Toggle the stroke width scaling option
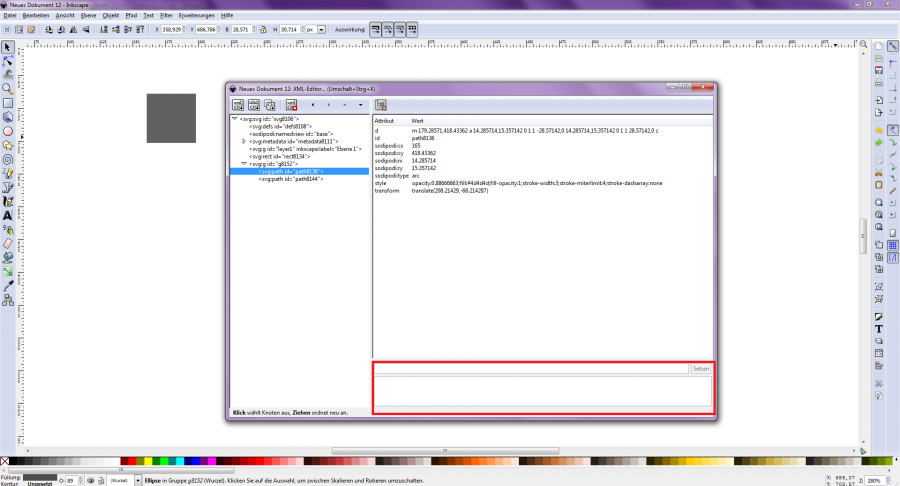Screen dimensions: 900x486 click(376, 30)
